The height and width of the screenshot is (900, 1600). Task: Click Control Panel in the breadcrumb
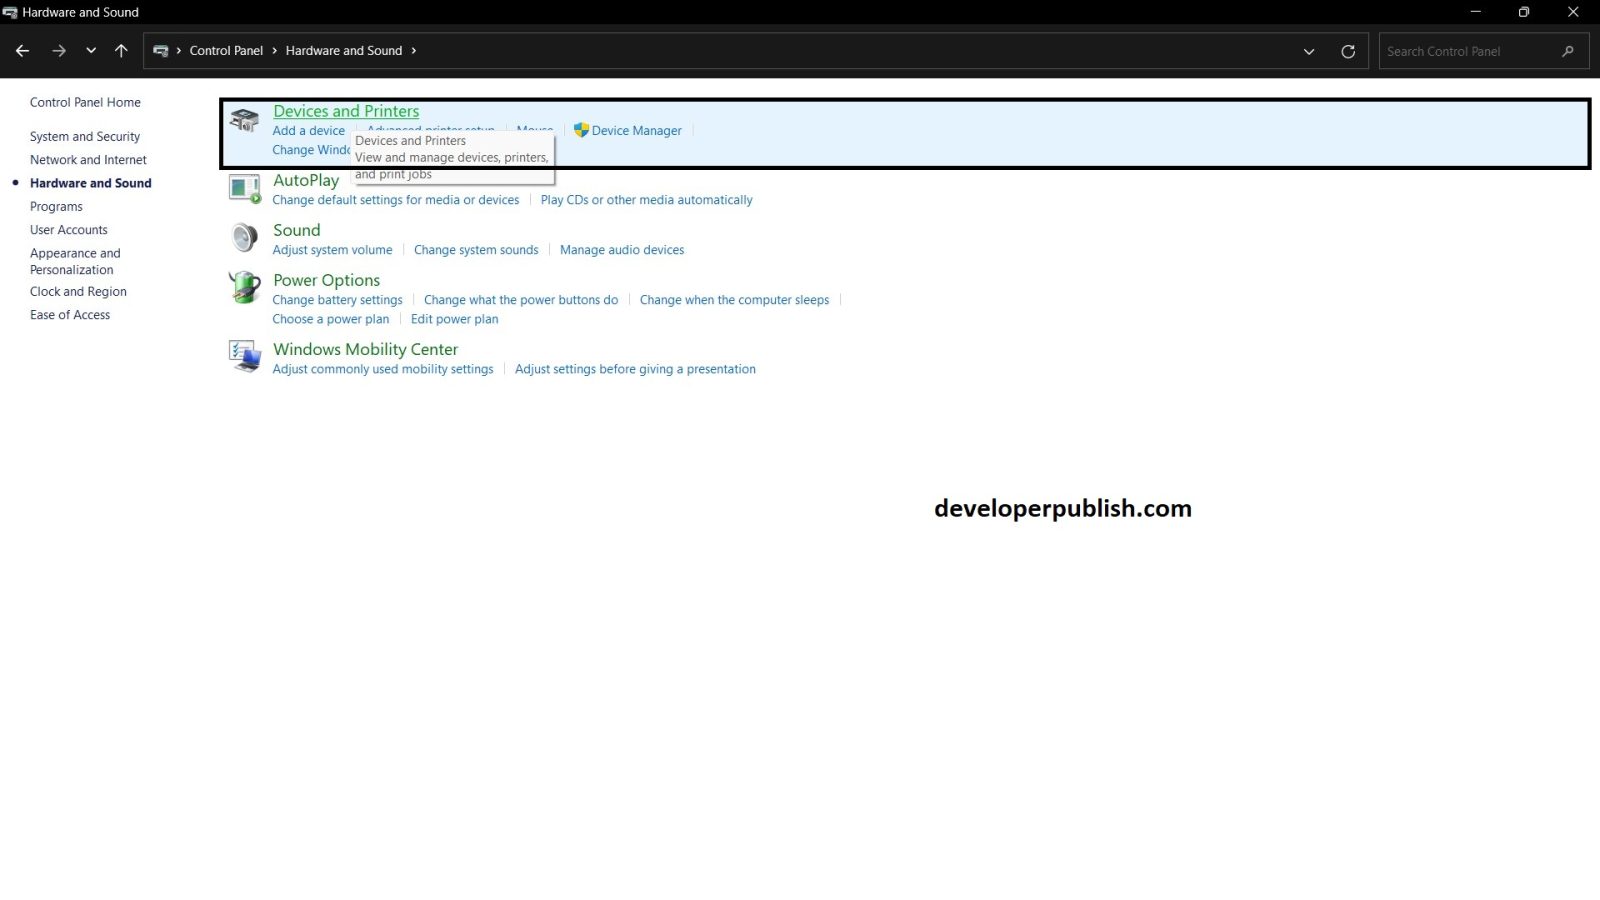226,51
